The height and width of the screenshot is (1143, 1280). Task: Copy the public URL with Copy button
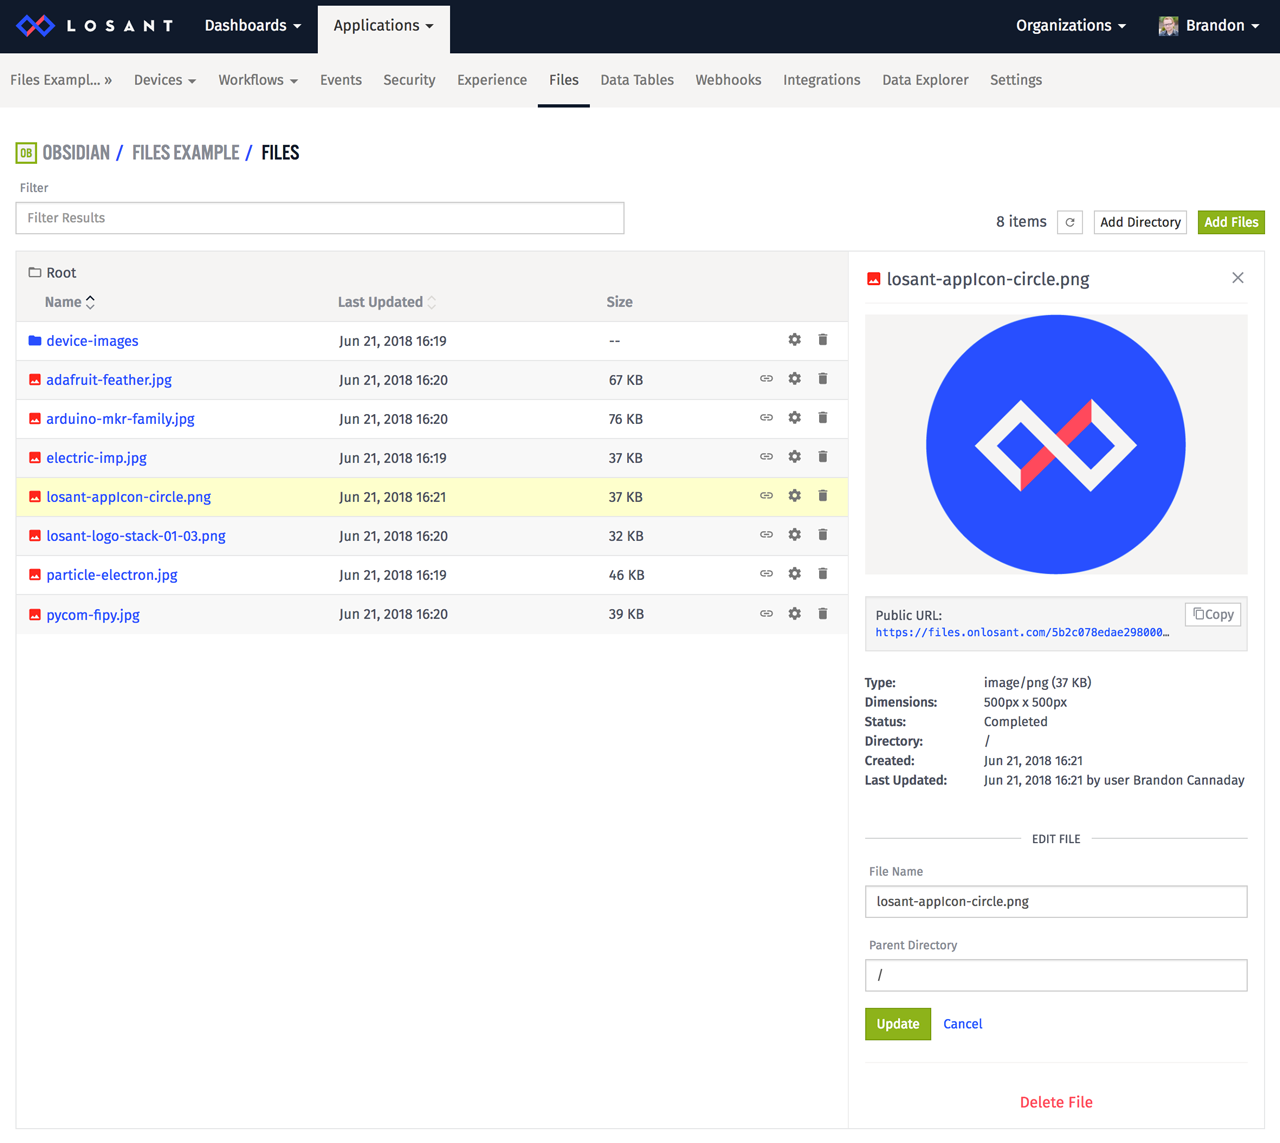1213,614
